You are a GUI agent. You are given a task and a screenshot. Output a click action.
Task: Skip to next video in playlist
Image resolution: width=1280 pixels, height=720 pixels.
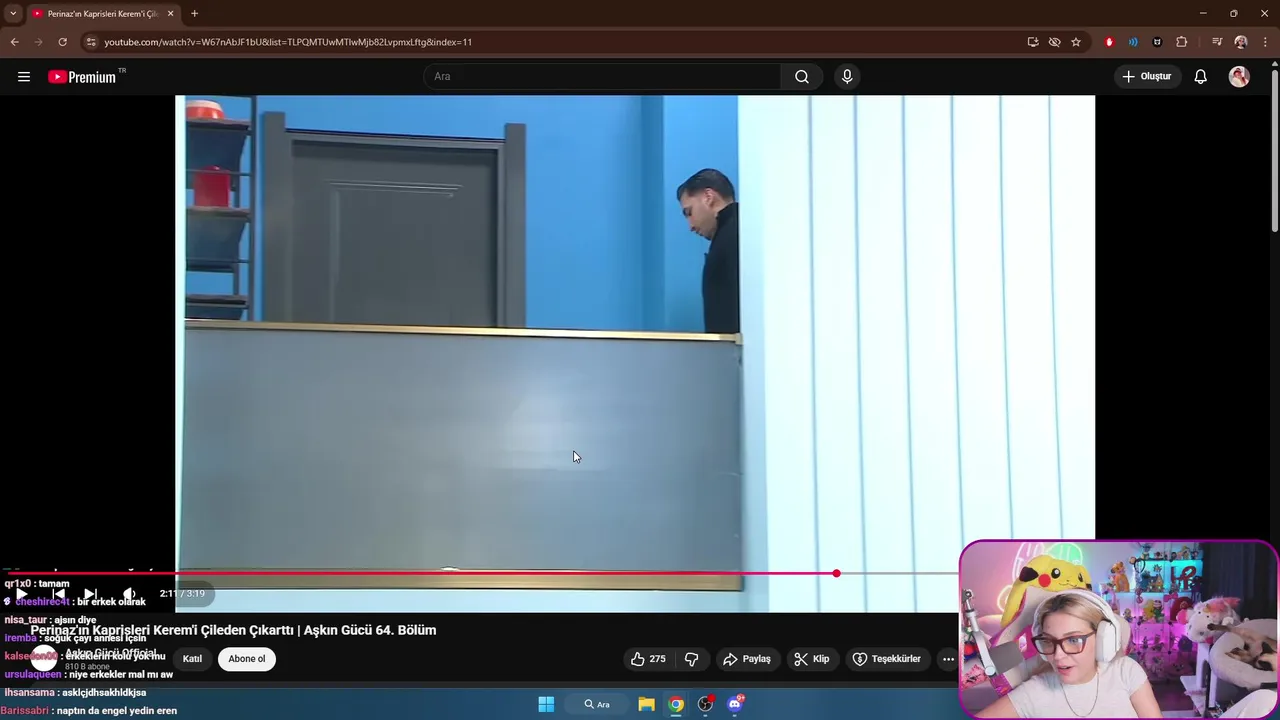pos(90,594)
